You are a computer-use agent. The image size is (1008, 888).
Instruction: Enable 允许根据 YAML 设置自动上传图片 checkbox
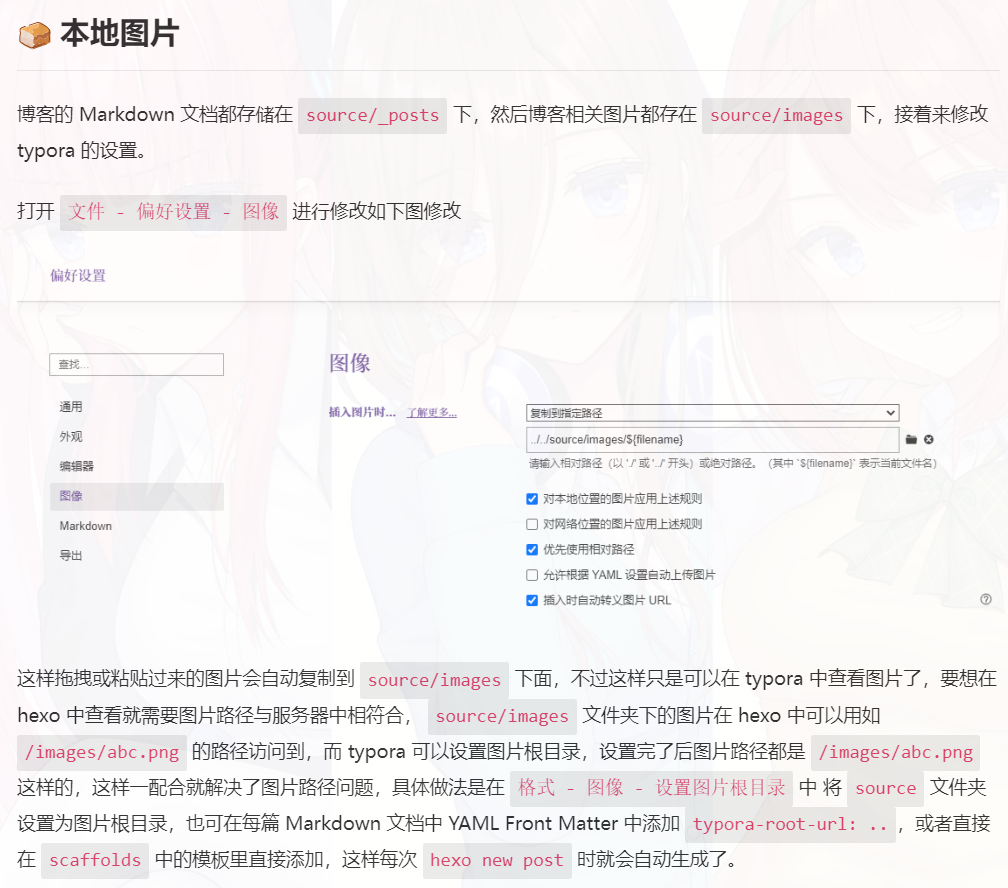[532, 575]
